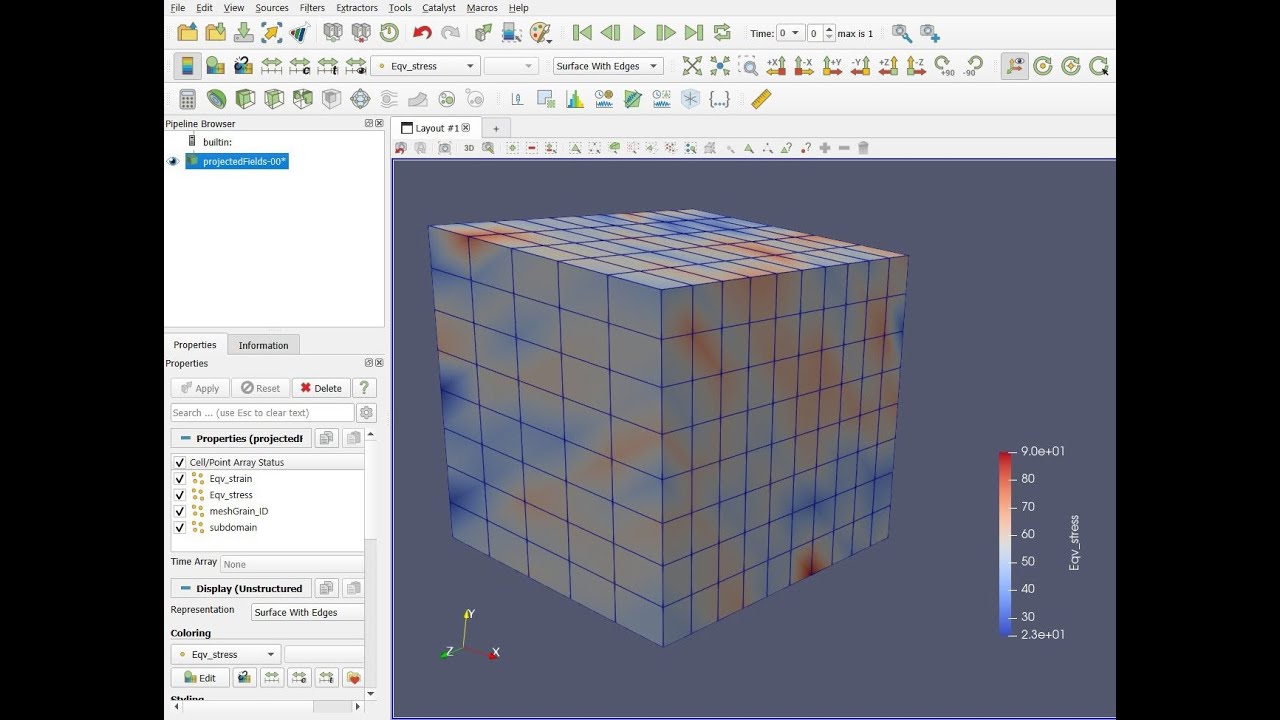Rescale to data range icon
1280x720 pixels.
pos(271,66)
